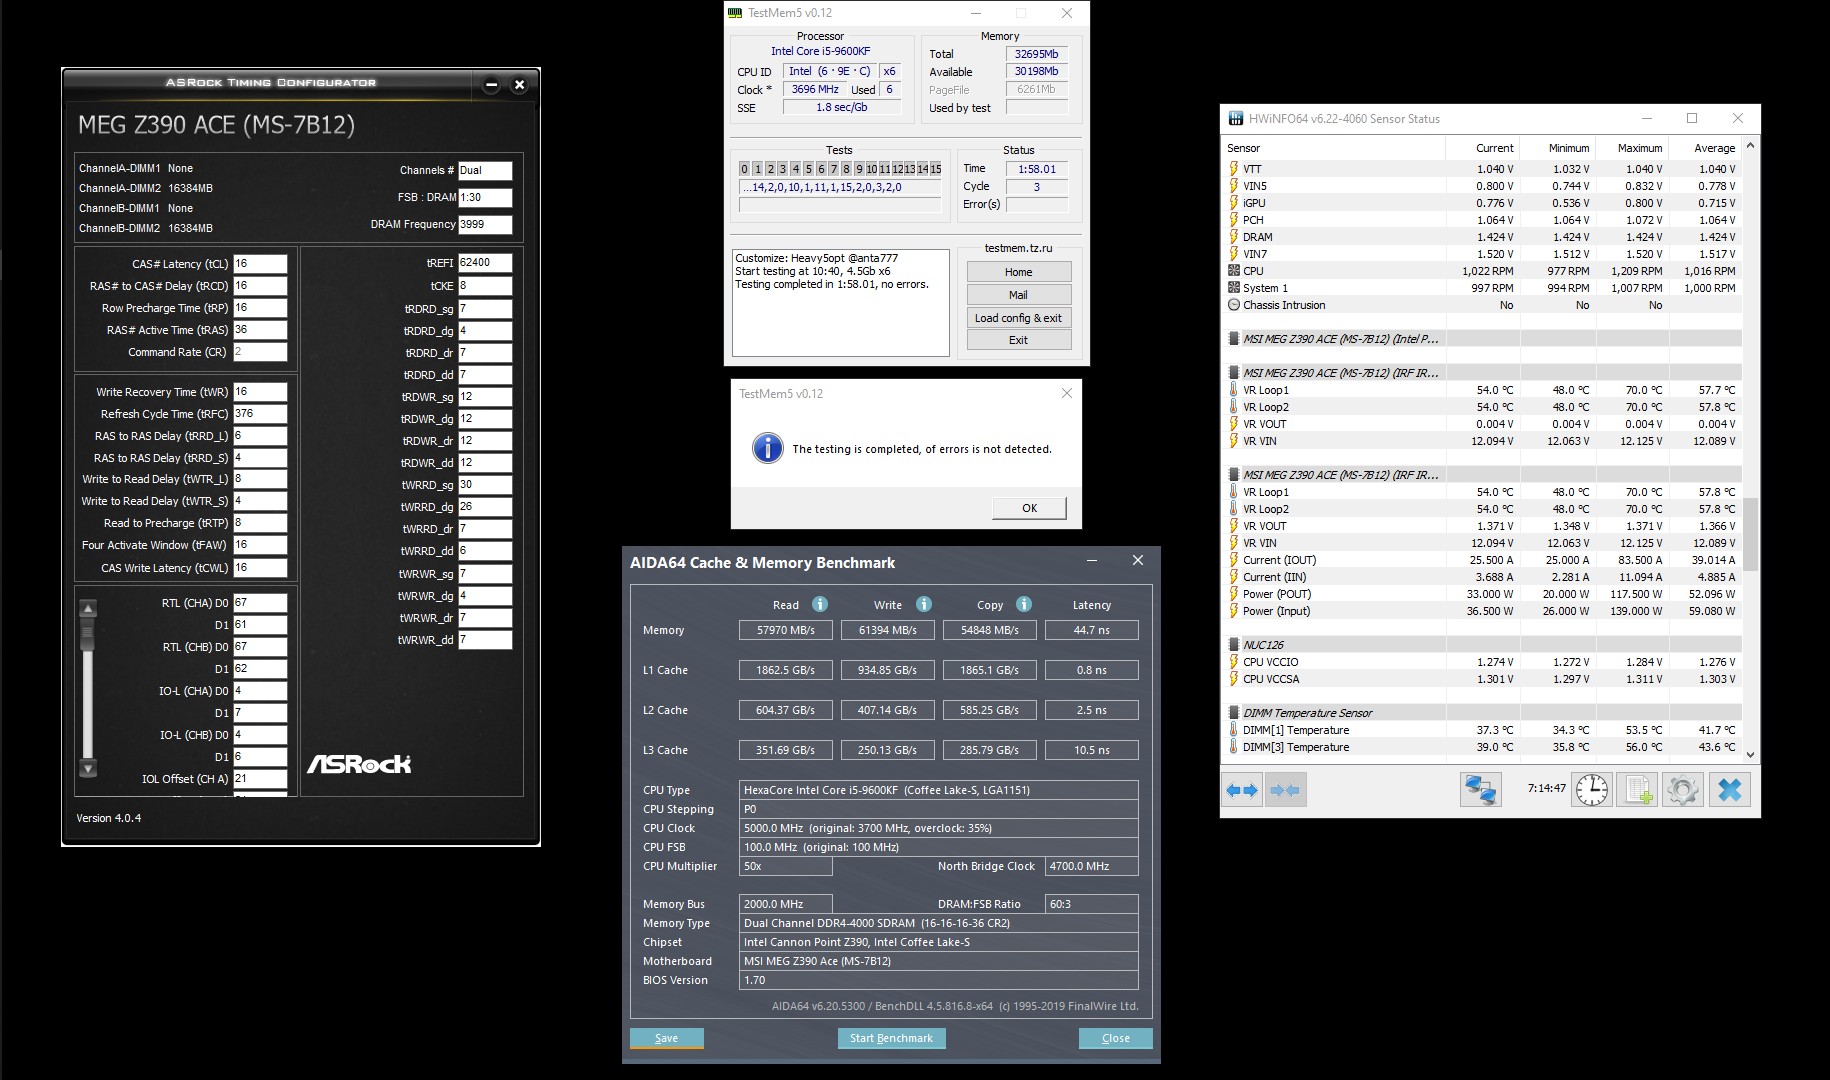Click the HWiNFO vertical scrollbar thumb
Viewport: 1830px width, 1080px height.
pos(1750,534)
